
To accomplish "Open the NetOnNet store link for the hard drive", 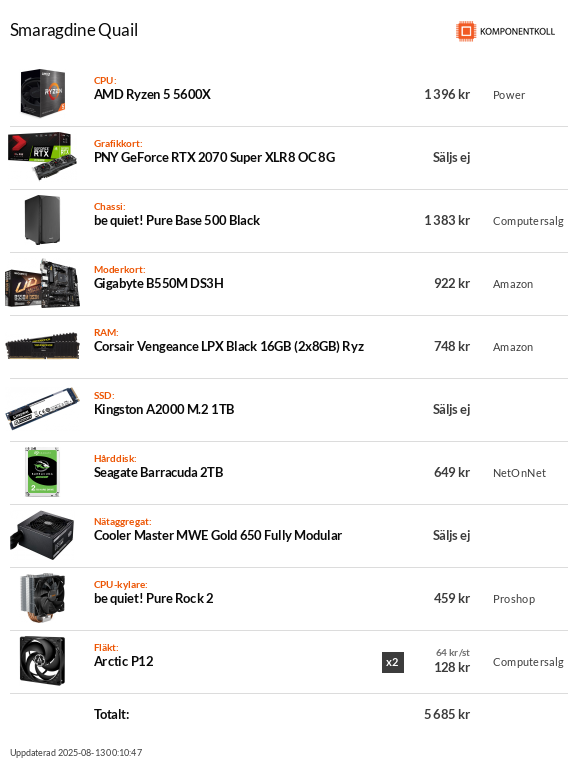I will [x=519, y=473].
